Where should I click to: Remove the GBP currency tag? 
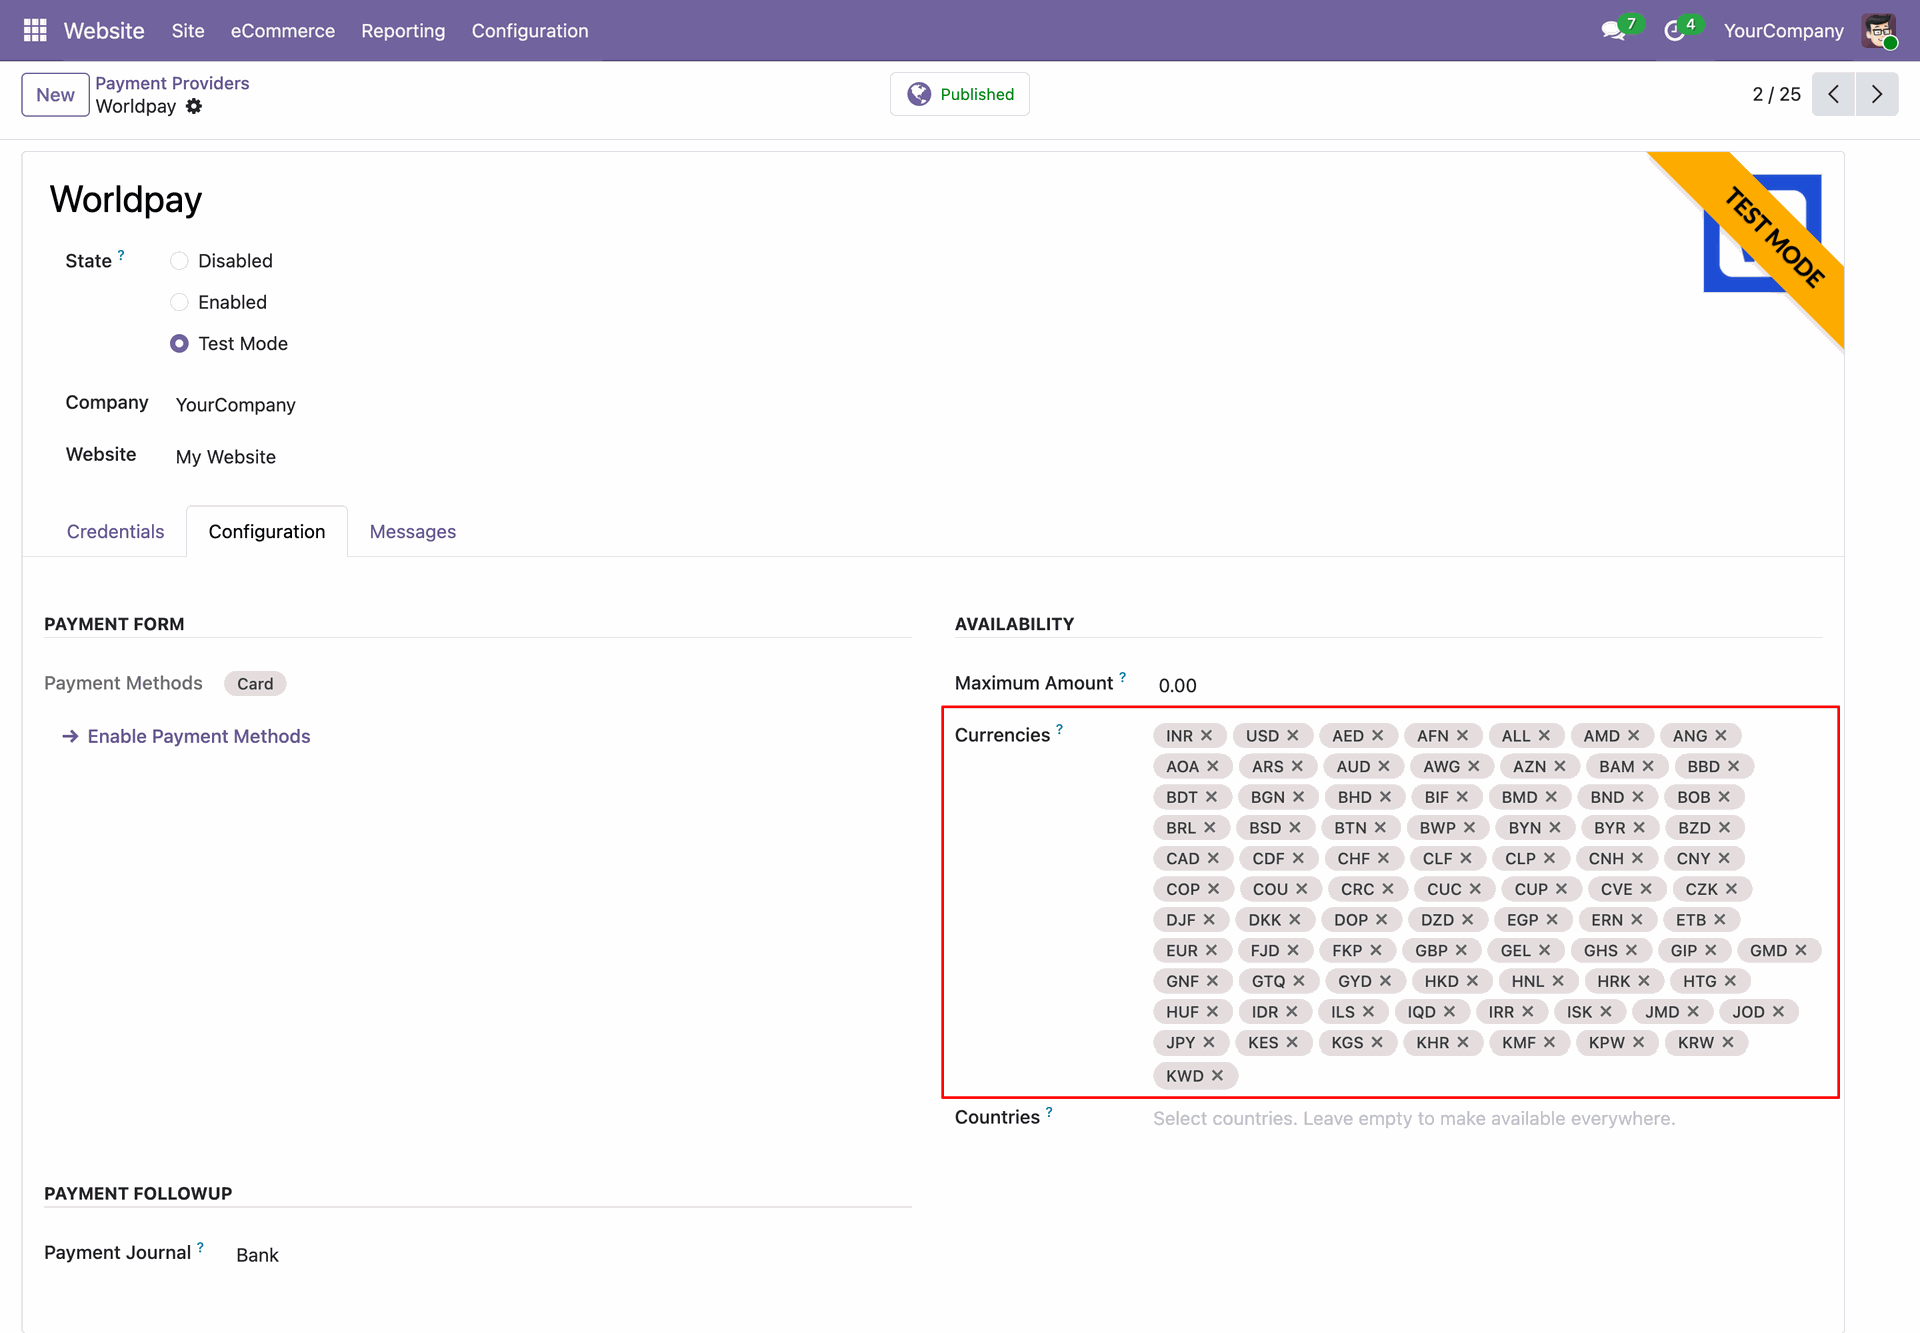click(1461, 950)
